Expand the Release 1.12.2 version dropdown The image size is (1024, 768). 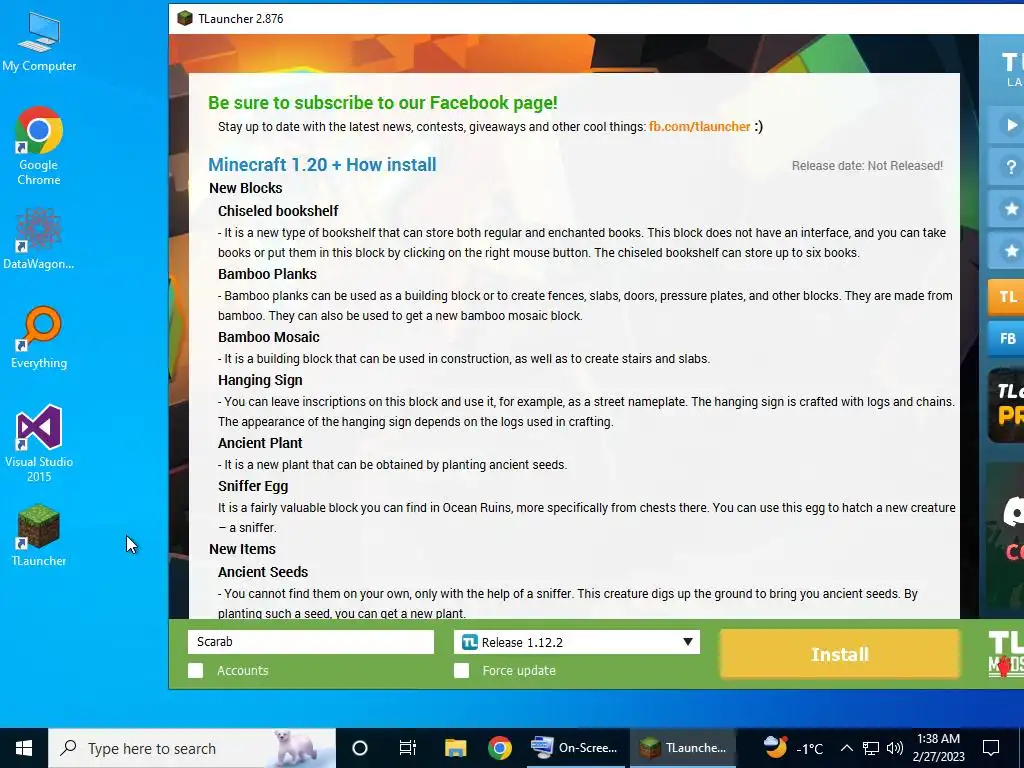tap(577, 642)
